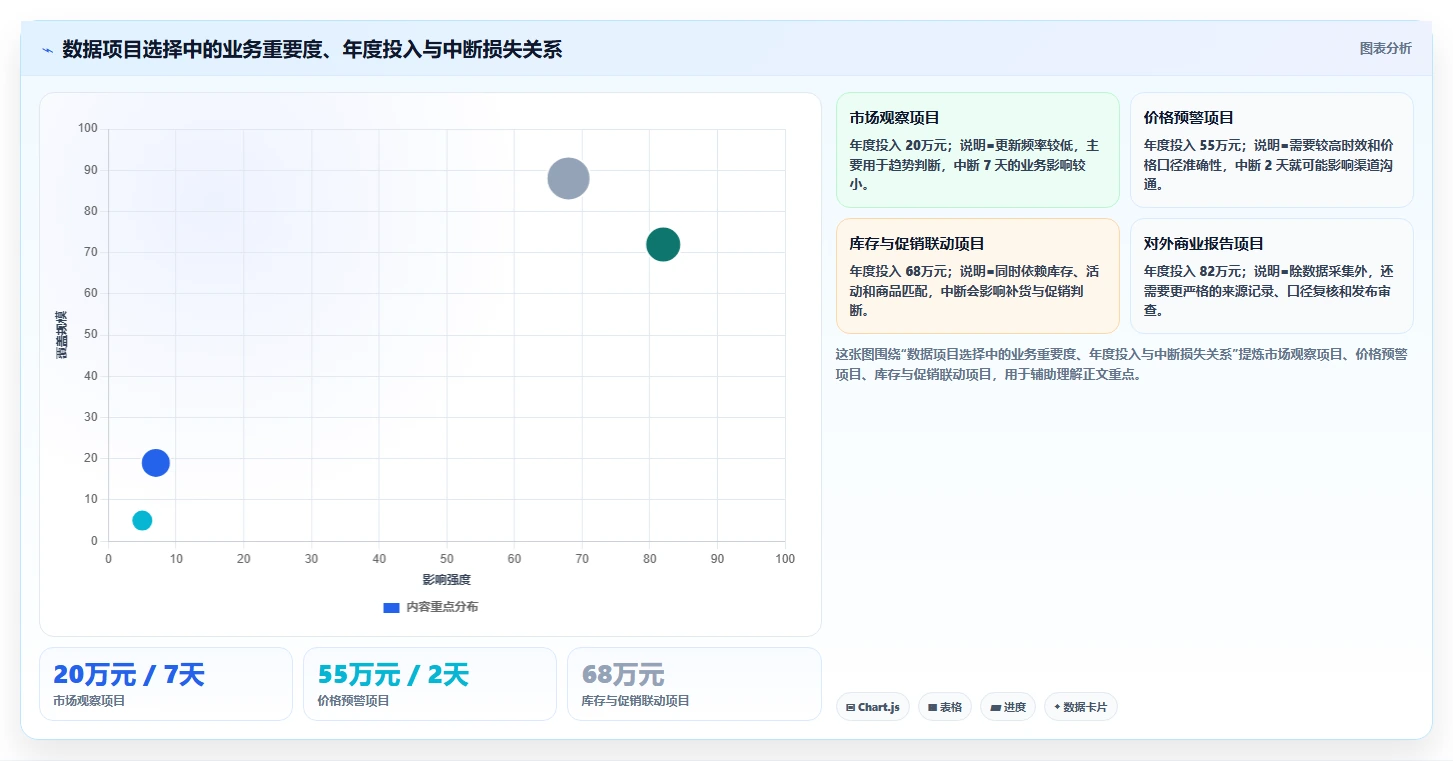Click the y-axis tick label 100
Viewport: 1453px width, 761px height.
pyautogui.click(x=88, y=128)
